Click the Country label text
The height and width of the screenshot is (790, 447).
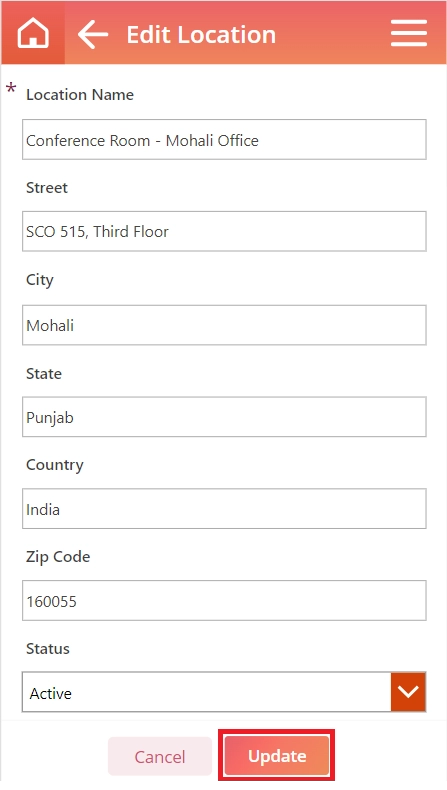pos(54,465)
